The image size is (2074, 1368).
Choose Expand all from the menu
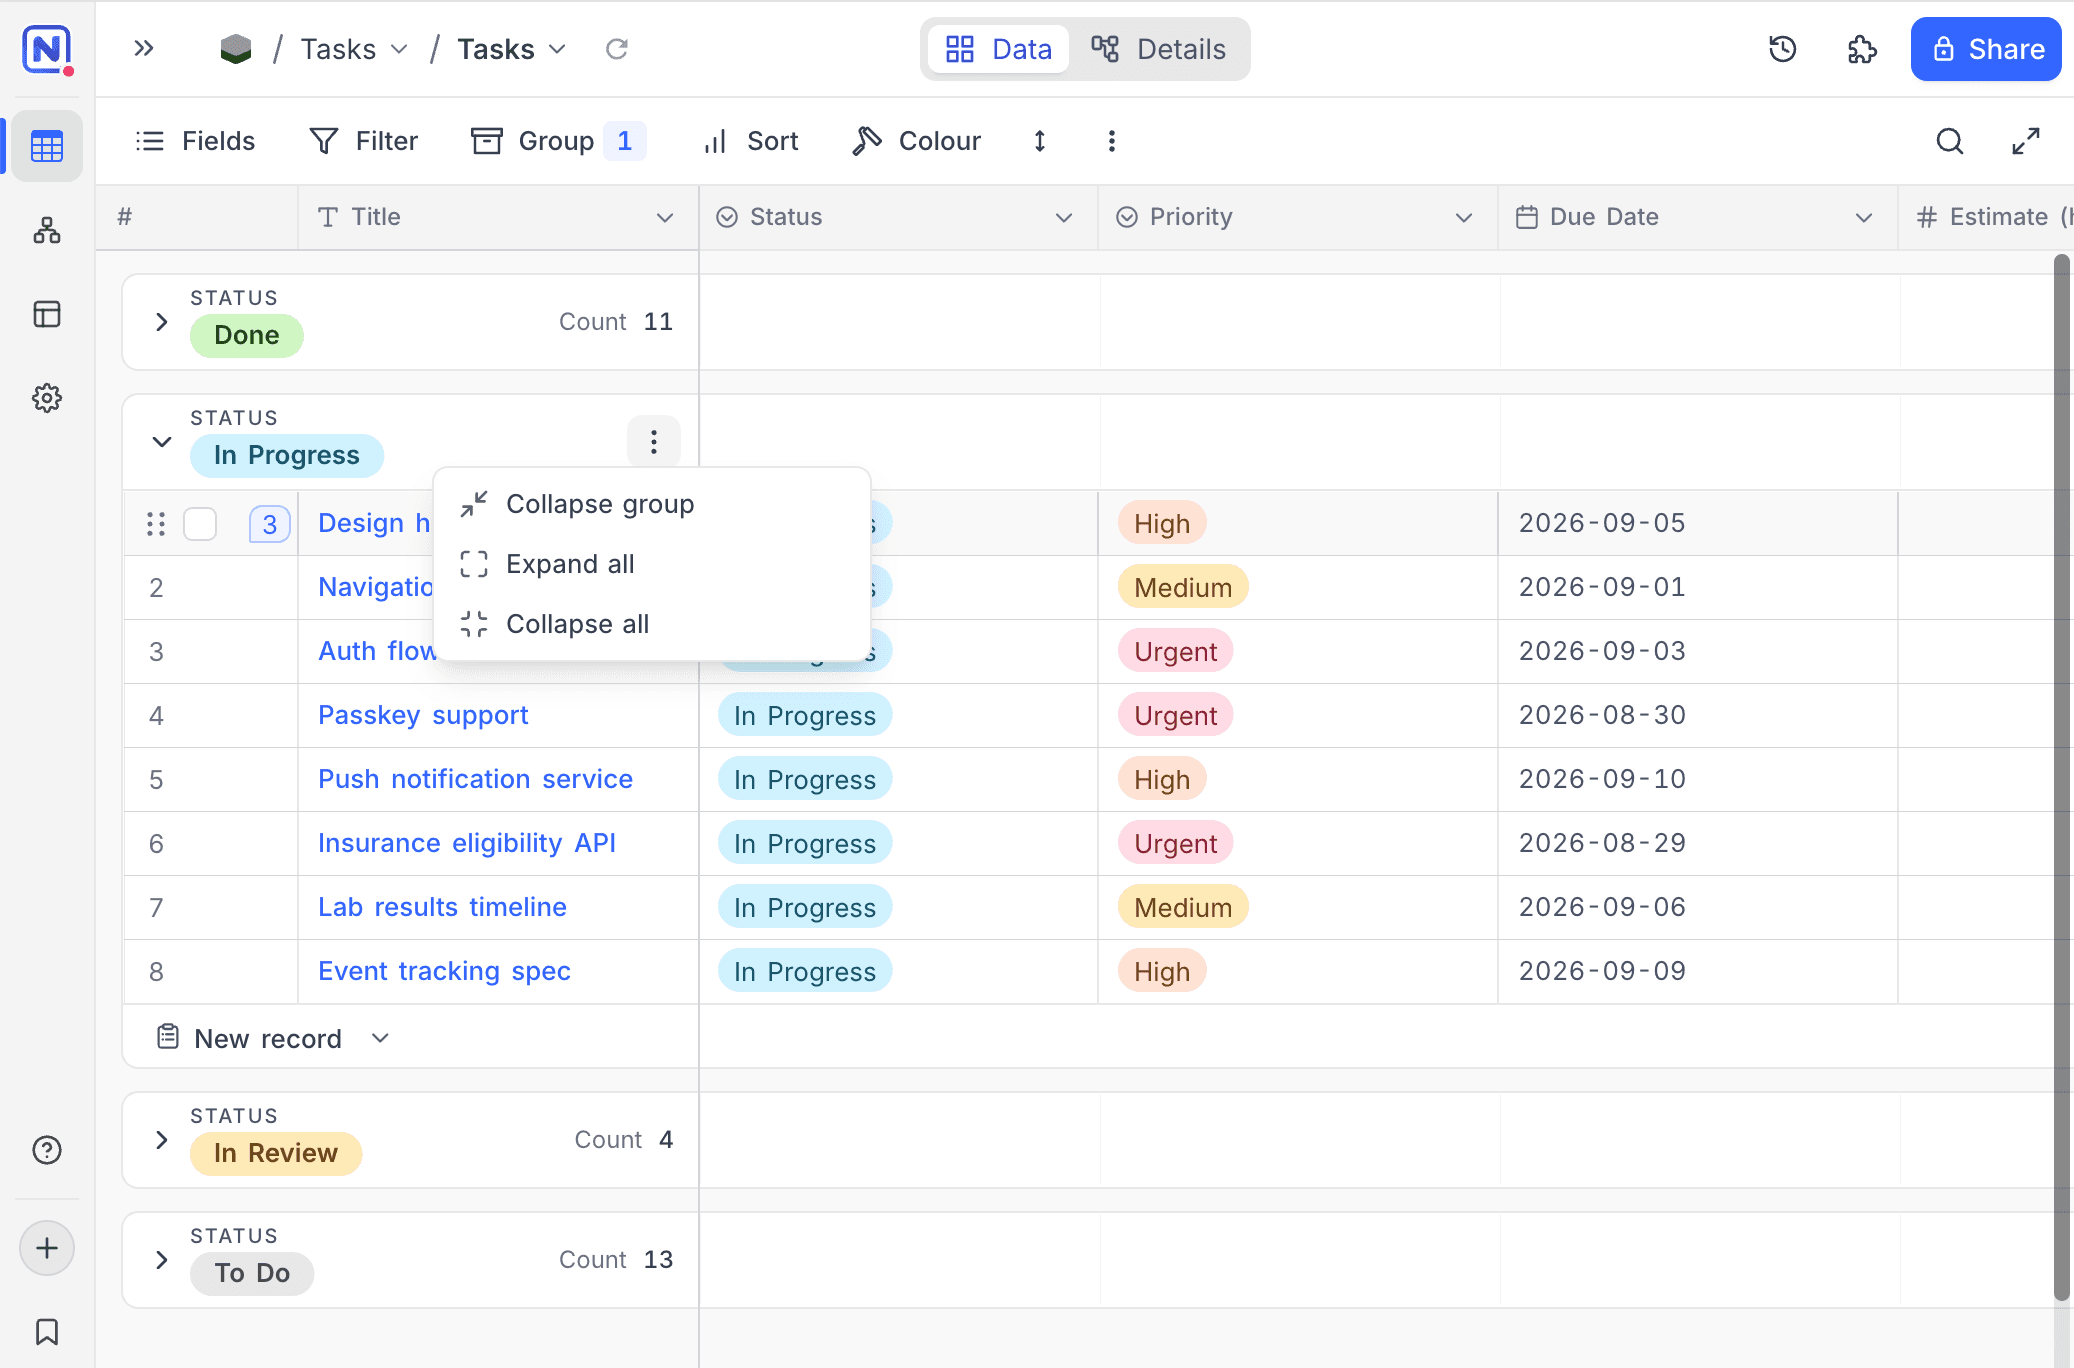point(652,564)
